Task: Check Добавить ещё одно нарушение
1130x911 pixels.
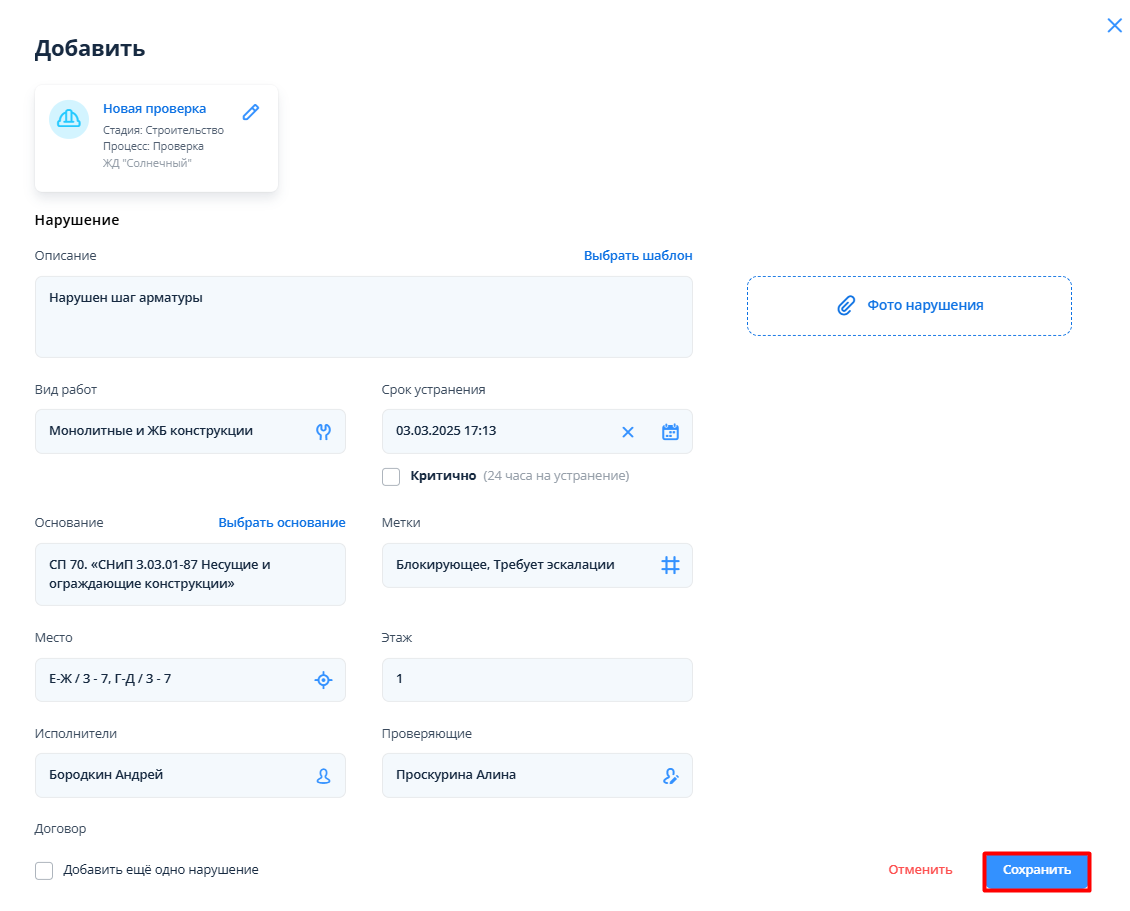Action: 44,870
